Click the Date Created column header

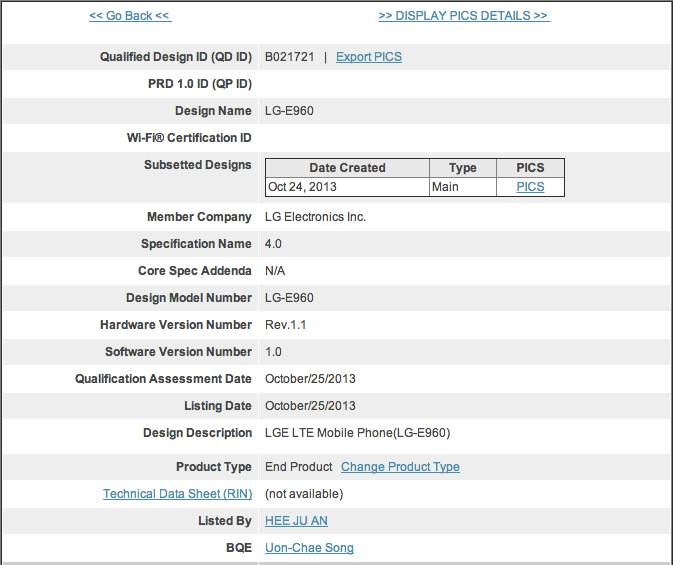click(x=347, y=168)
